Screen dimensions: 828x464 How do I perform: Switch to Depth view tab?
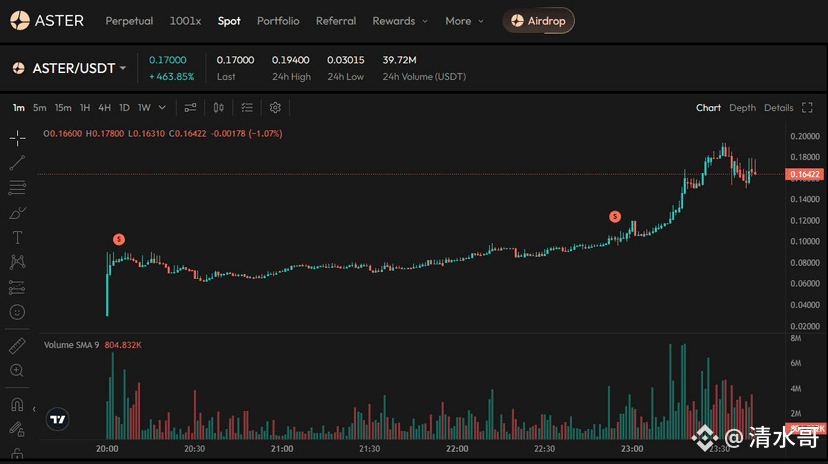tap(742, 108)
